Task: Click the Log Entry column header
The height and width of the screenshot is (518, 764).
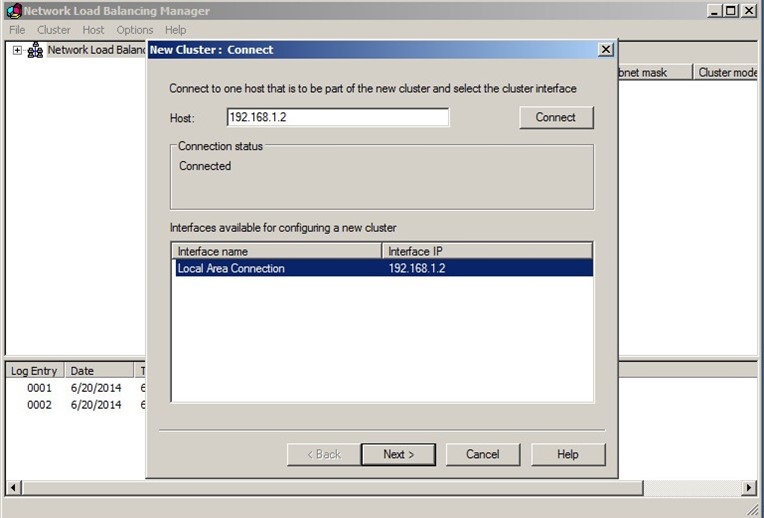Action: point(35,371)
